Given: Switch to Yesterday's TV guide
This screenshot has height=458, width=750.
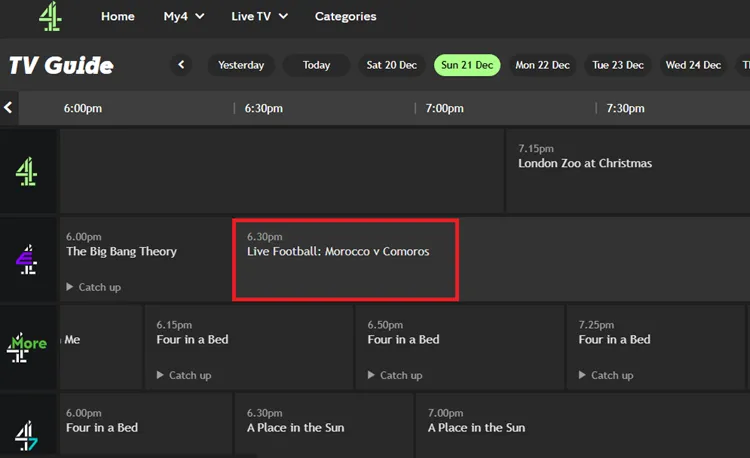Looking at the screenshot, I should [241, 65].
